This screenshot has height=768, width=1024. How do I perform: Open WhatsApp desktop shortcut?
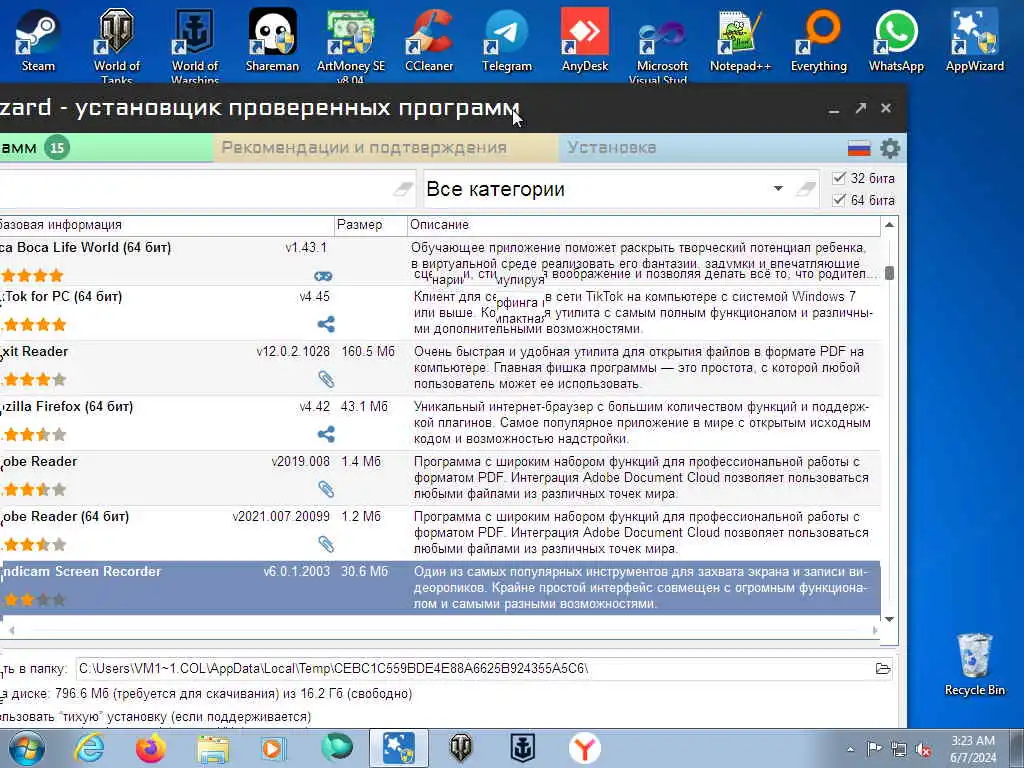point(897,40)
